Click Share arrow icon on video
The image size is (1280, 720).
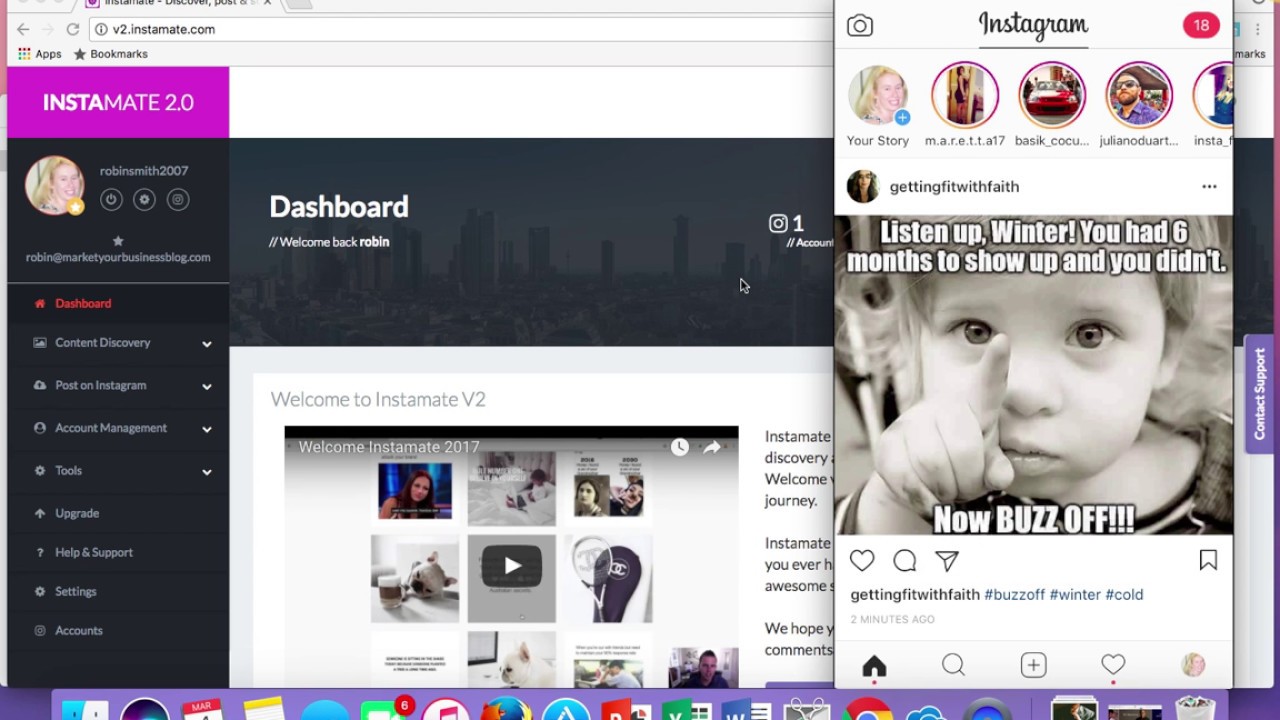712,447
